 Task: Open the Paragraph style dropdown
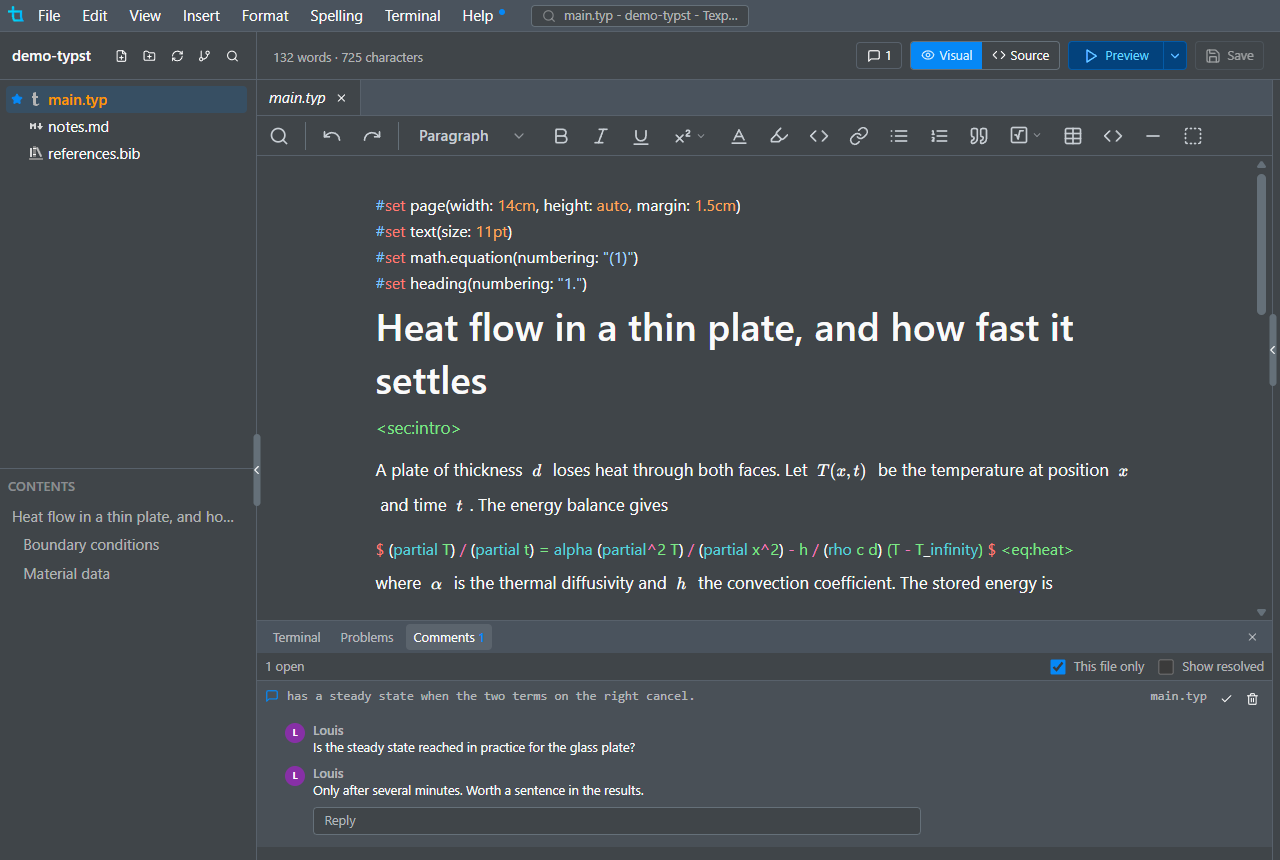[x=470, y=136]
